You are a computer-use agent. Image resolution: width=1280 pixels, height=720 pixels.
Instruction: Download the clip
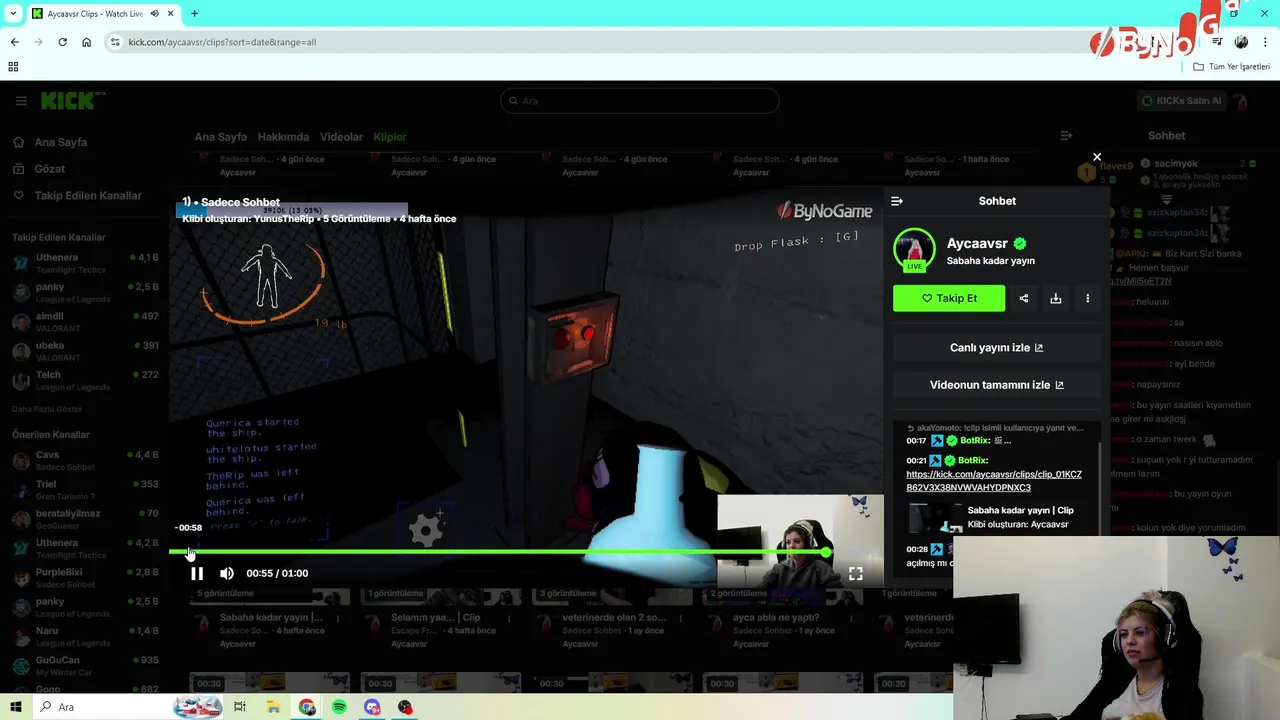point(1056,298)
